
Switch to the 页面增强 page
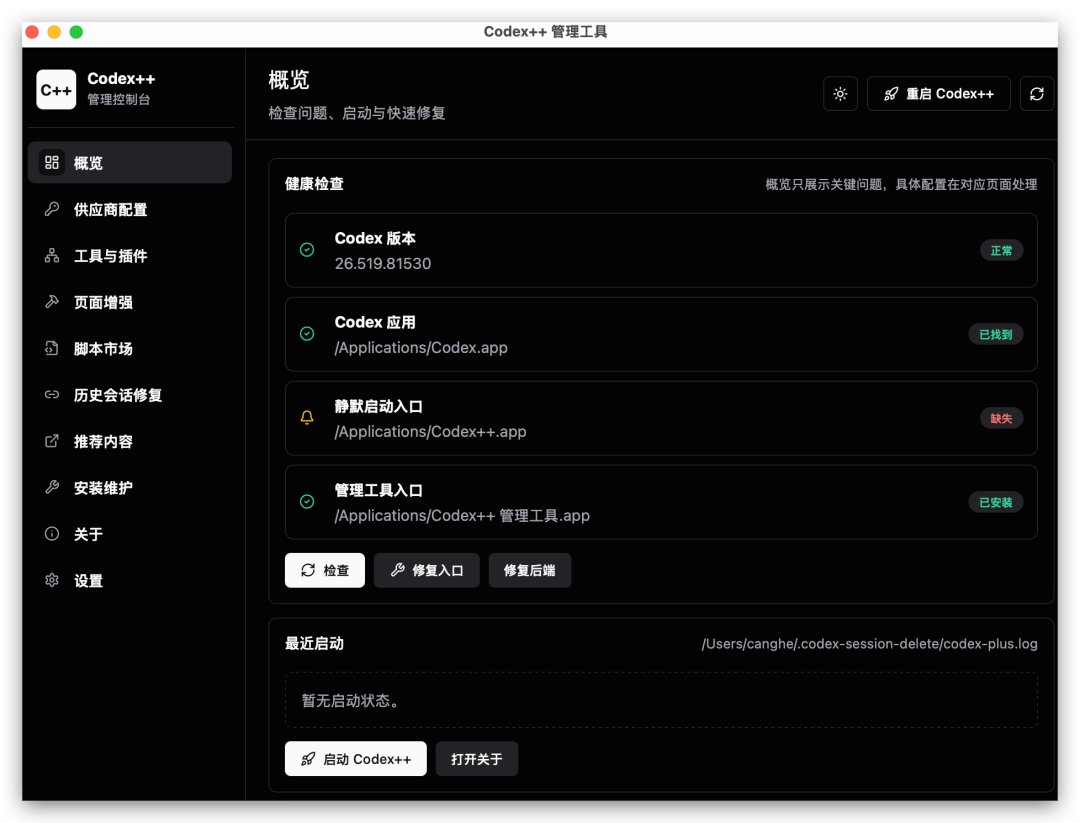(129, 302)
